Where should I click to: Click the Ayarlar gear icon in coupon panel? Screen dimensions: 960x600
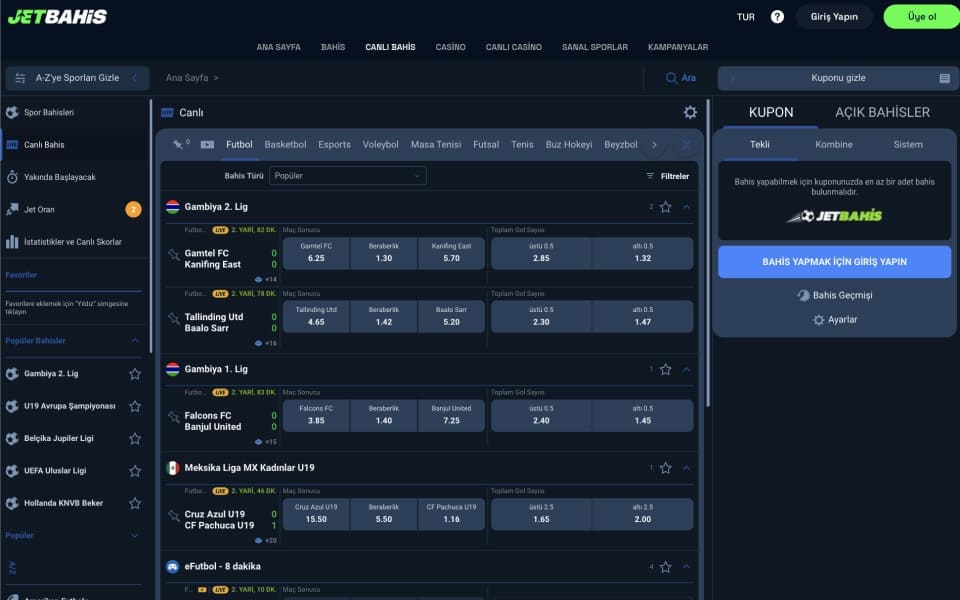pyautogui.click(x=819, y=320)
